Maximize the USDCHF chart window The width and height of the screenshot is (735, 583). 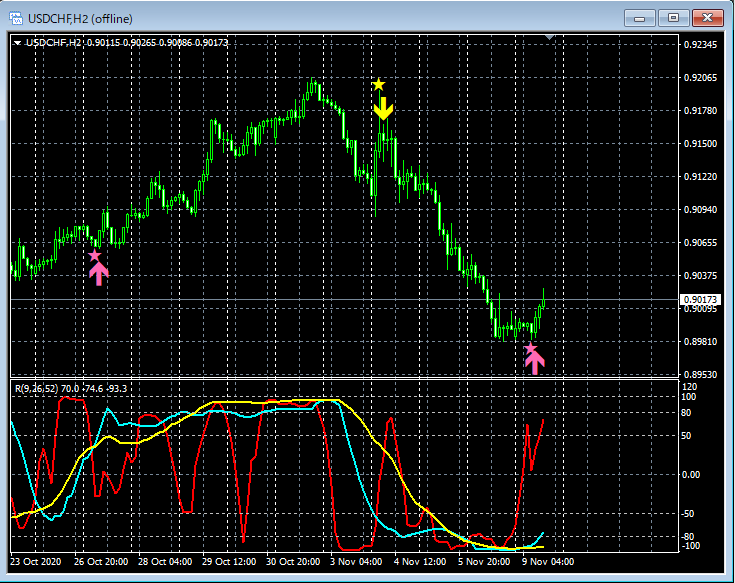coord(673,18)
